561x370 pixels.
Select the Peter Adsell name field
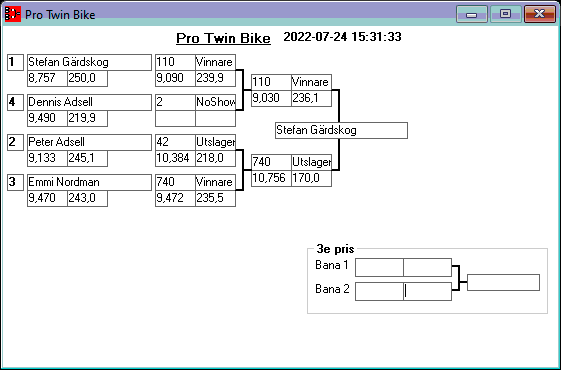pos(89,142)
